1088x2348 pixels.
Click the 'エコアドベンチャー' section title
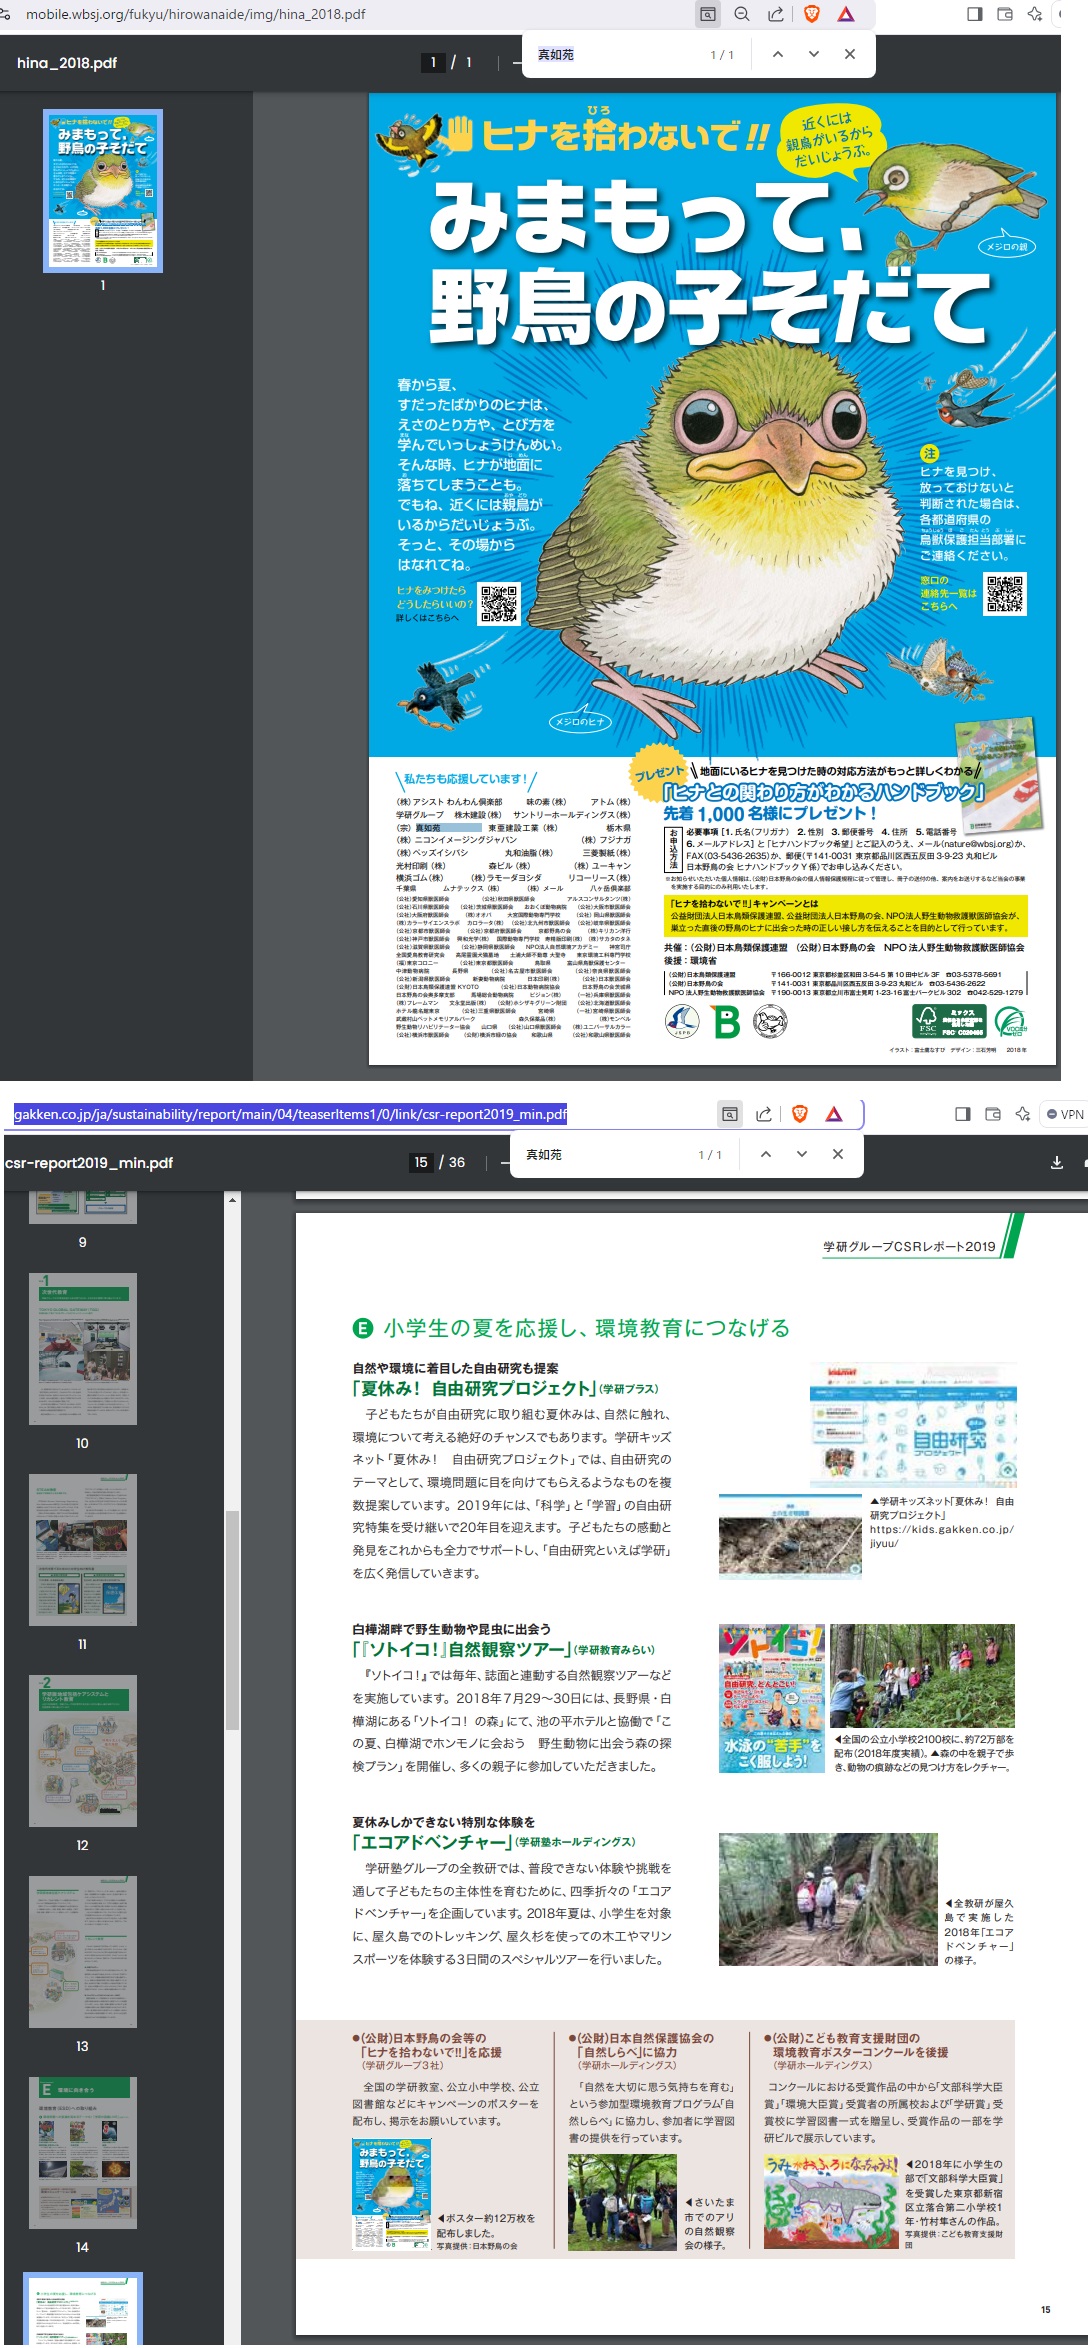click(x=431, y=1842)
